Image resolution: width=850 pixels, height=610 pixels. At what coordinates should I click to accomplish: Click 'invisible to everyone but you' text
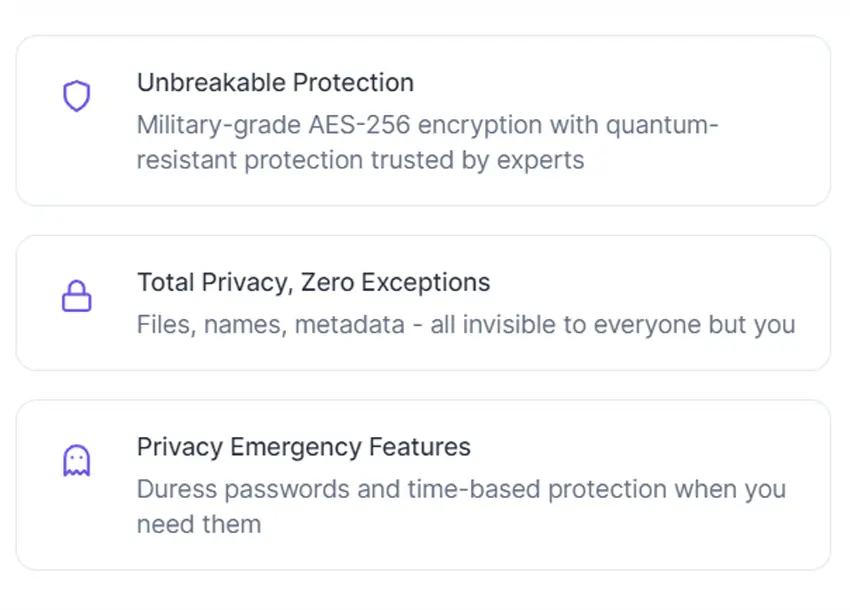(x=629, y=325)
